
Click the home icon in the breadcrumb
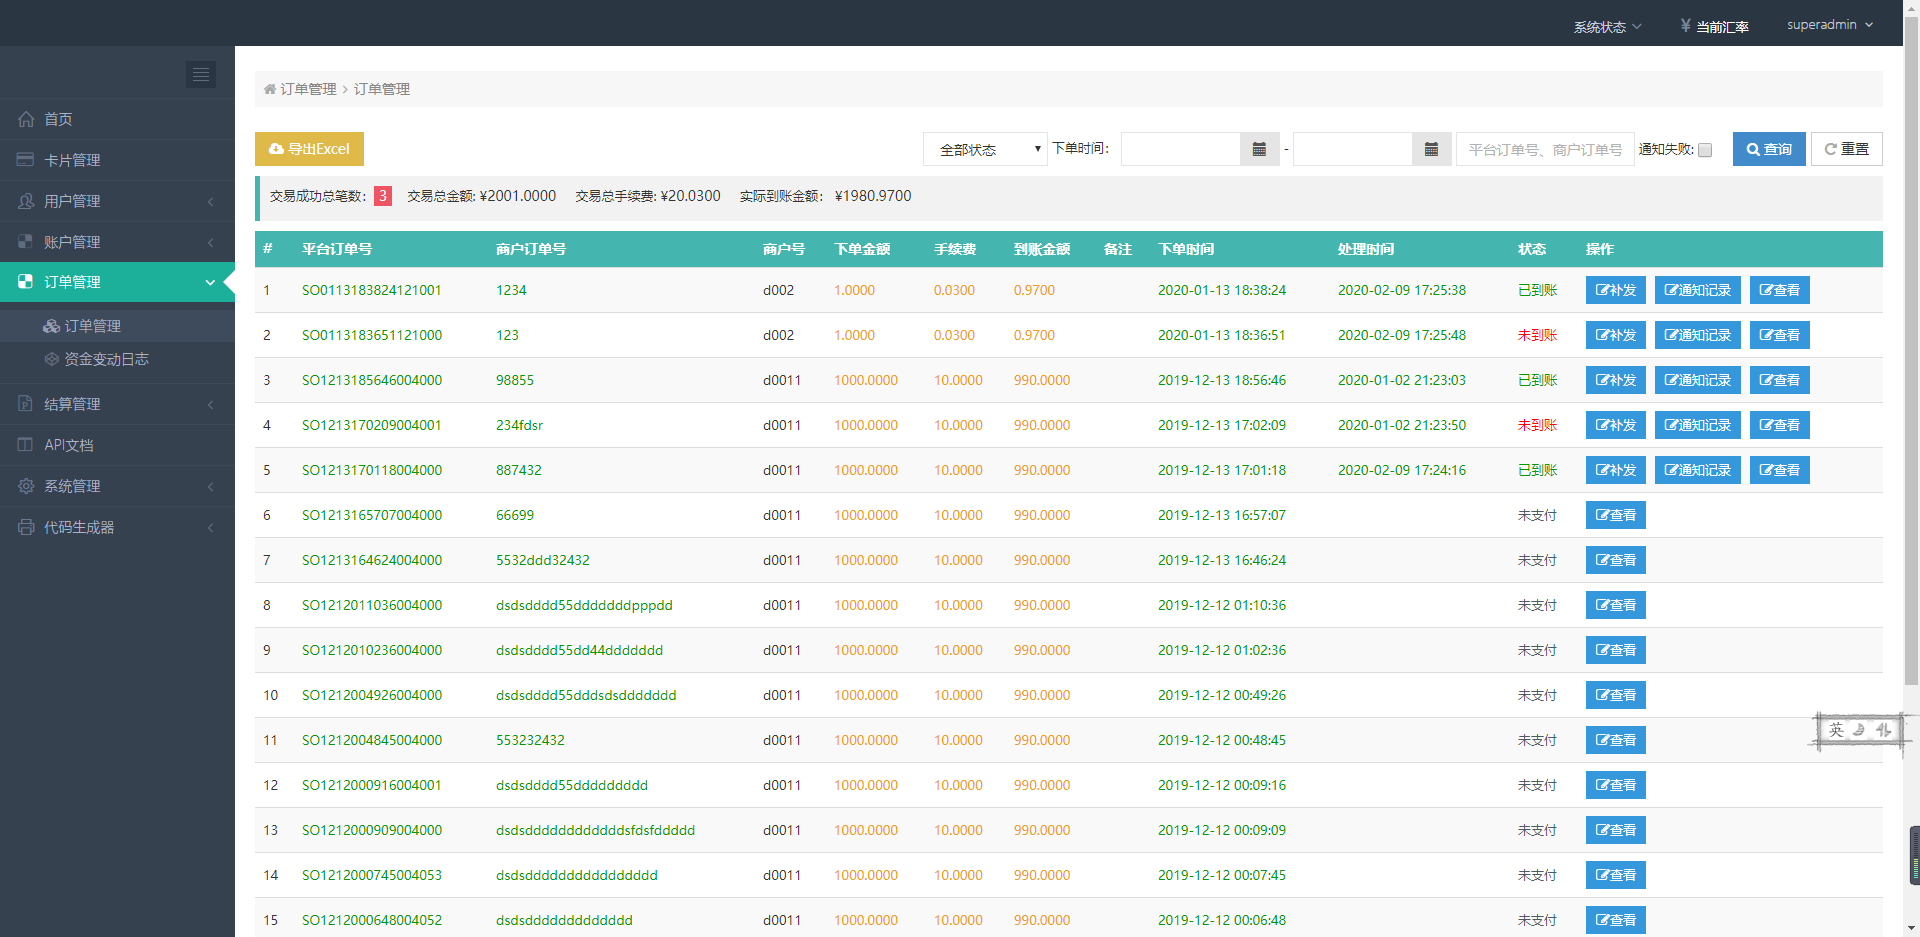270,89
